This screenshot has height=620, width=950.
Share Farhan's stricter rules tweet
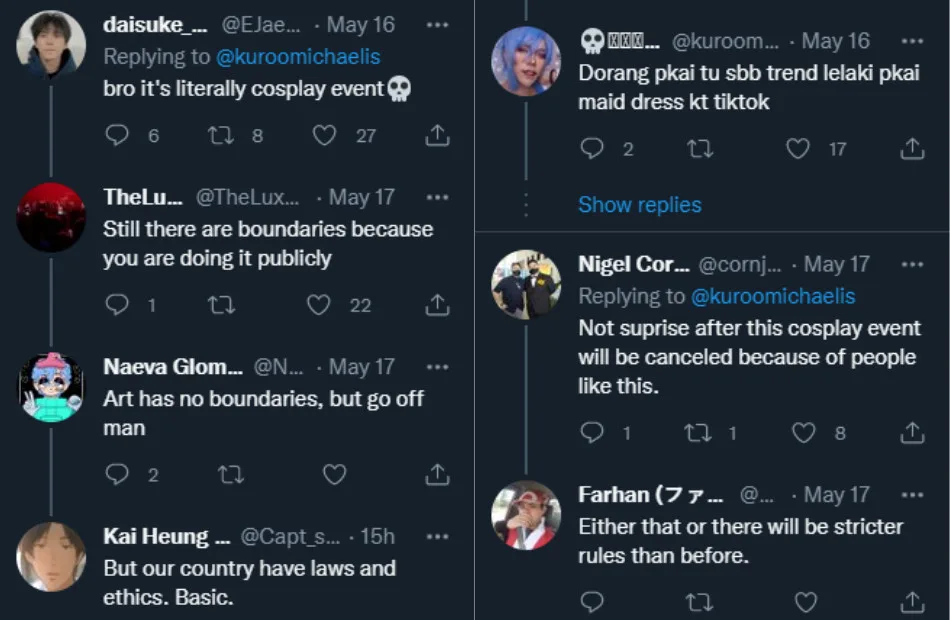tap(912, 601)
